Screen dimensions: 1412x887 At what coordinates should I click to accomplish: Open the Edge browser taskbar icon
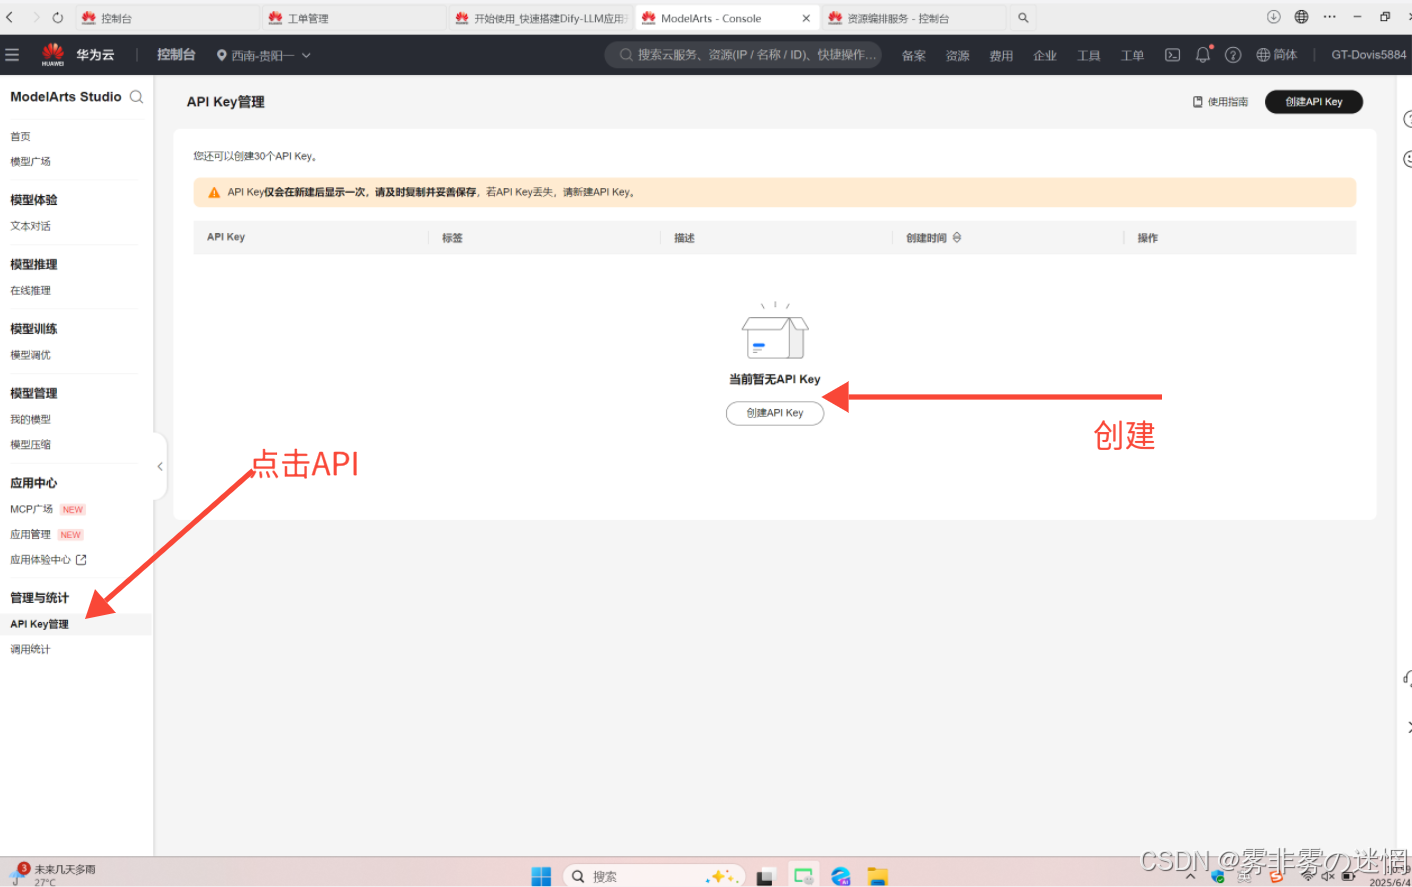(x=841, y=876)
